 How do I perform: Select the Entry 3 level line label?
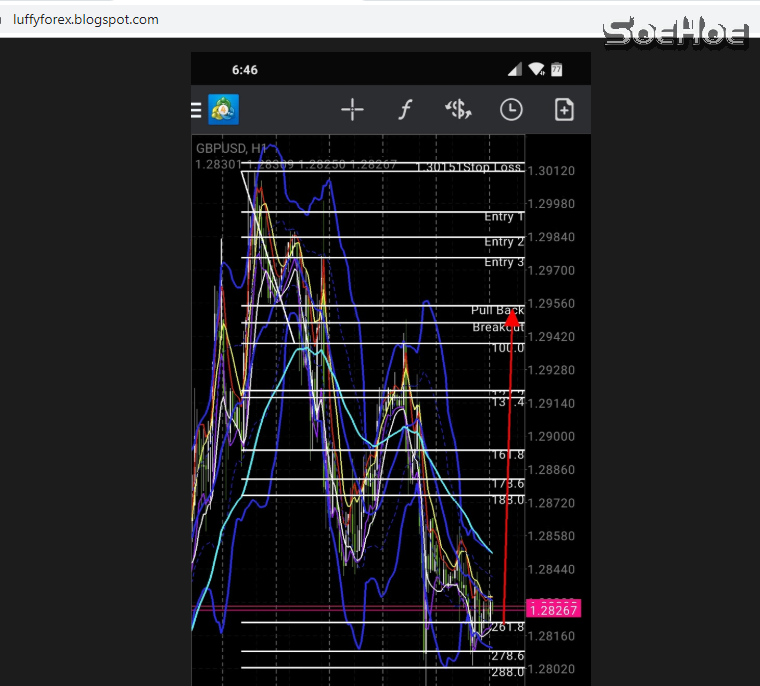click(x=504, y=262)
